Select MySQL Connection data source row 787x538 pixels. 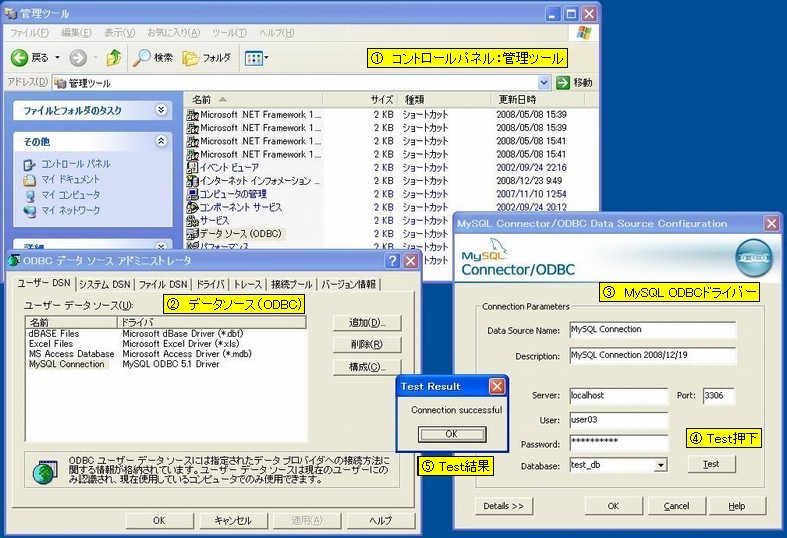coord(166,364)
